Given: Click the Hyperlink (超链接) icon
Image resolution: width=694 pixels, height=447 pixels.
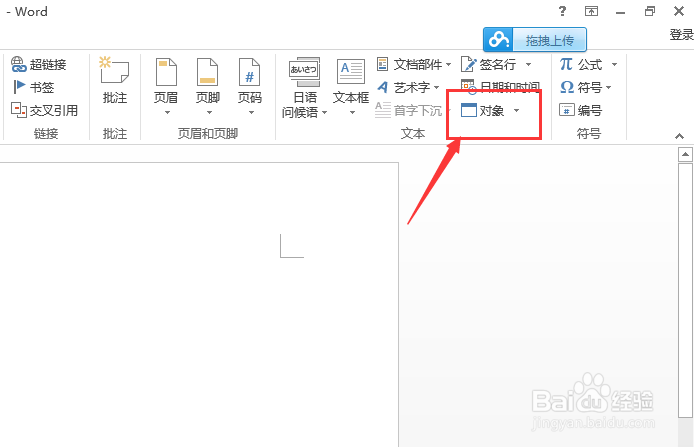Looking at the screenshot, I should pyautogui.click(x=19, y=64).
